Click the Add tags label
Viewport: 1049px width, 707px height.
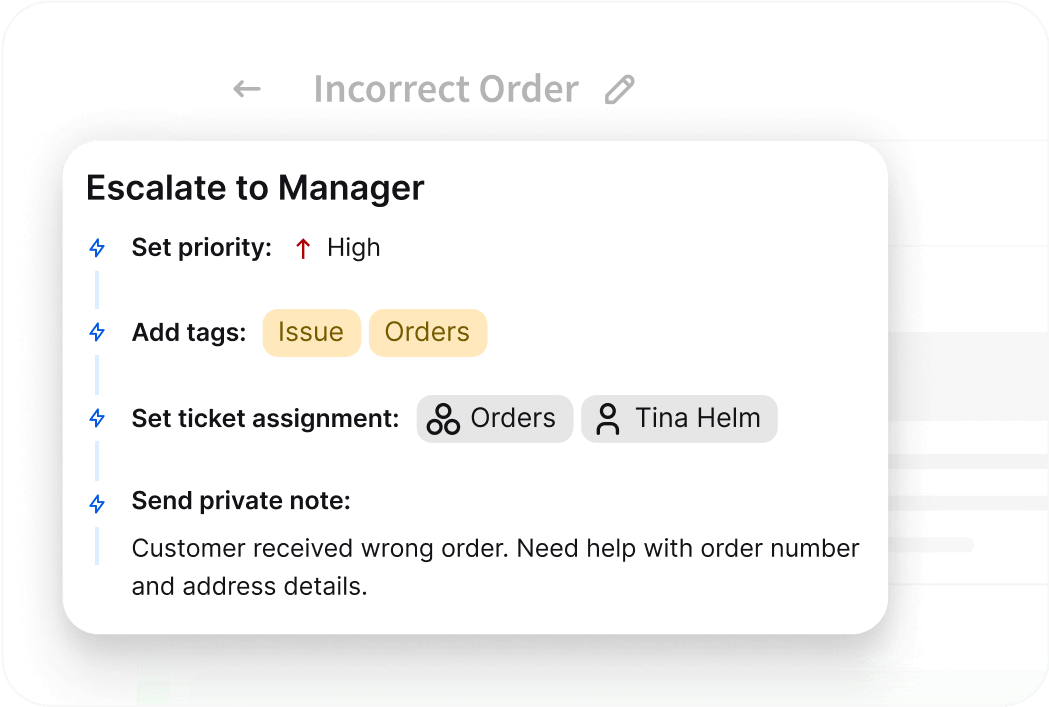[188, 332]
